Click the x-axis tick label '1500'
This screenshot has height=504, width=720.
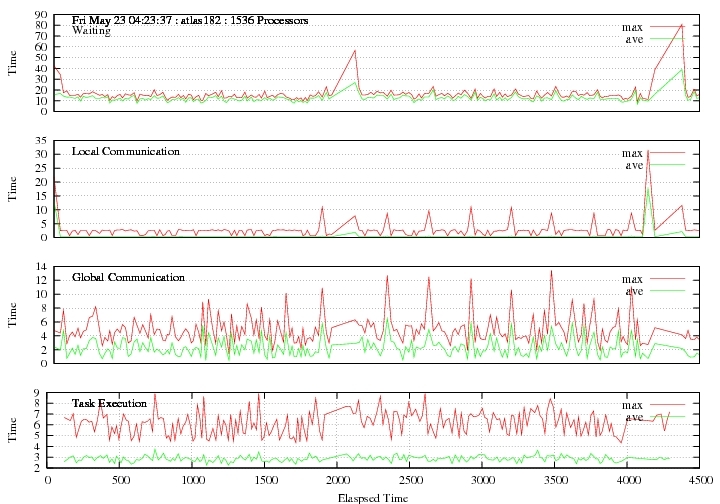[x=265, y=480]
